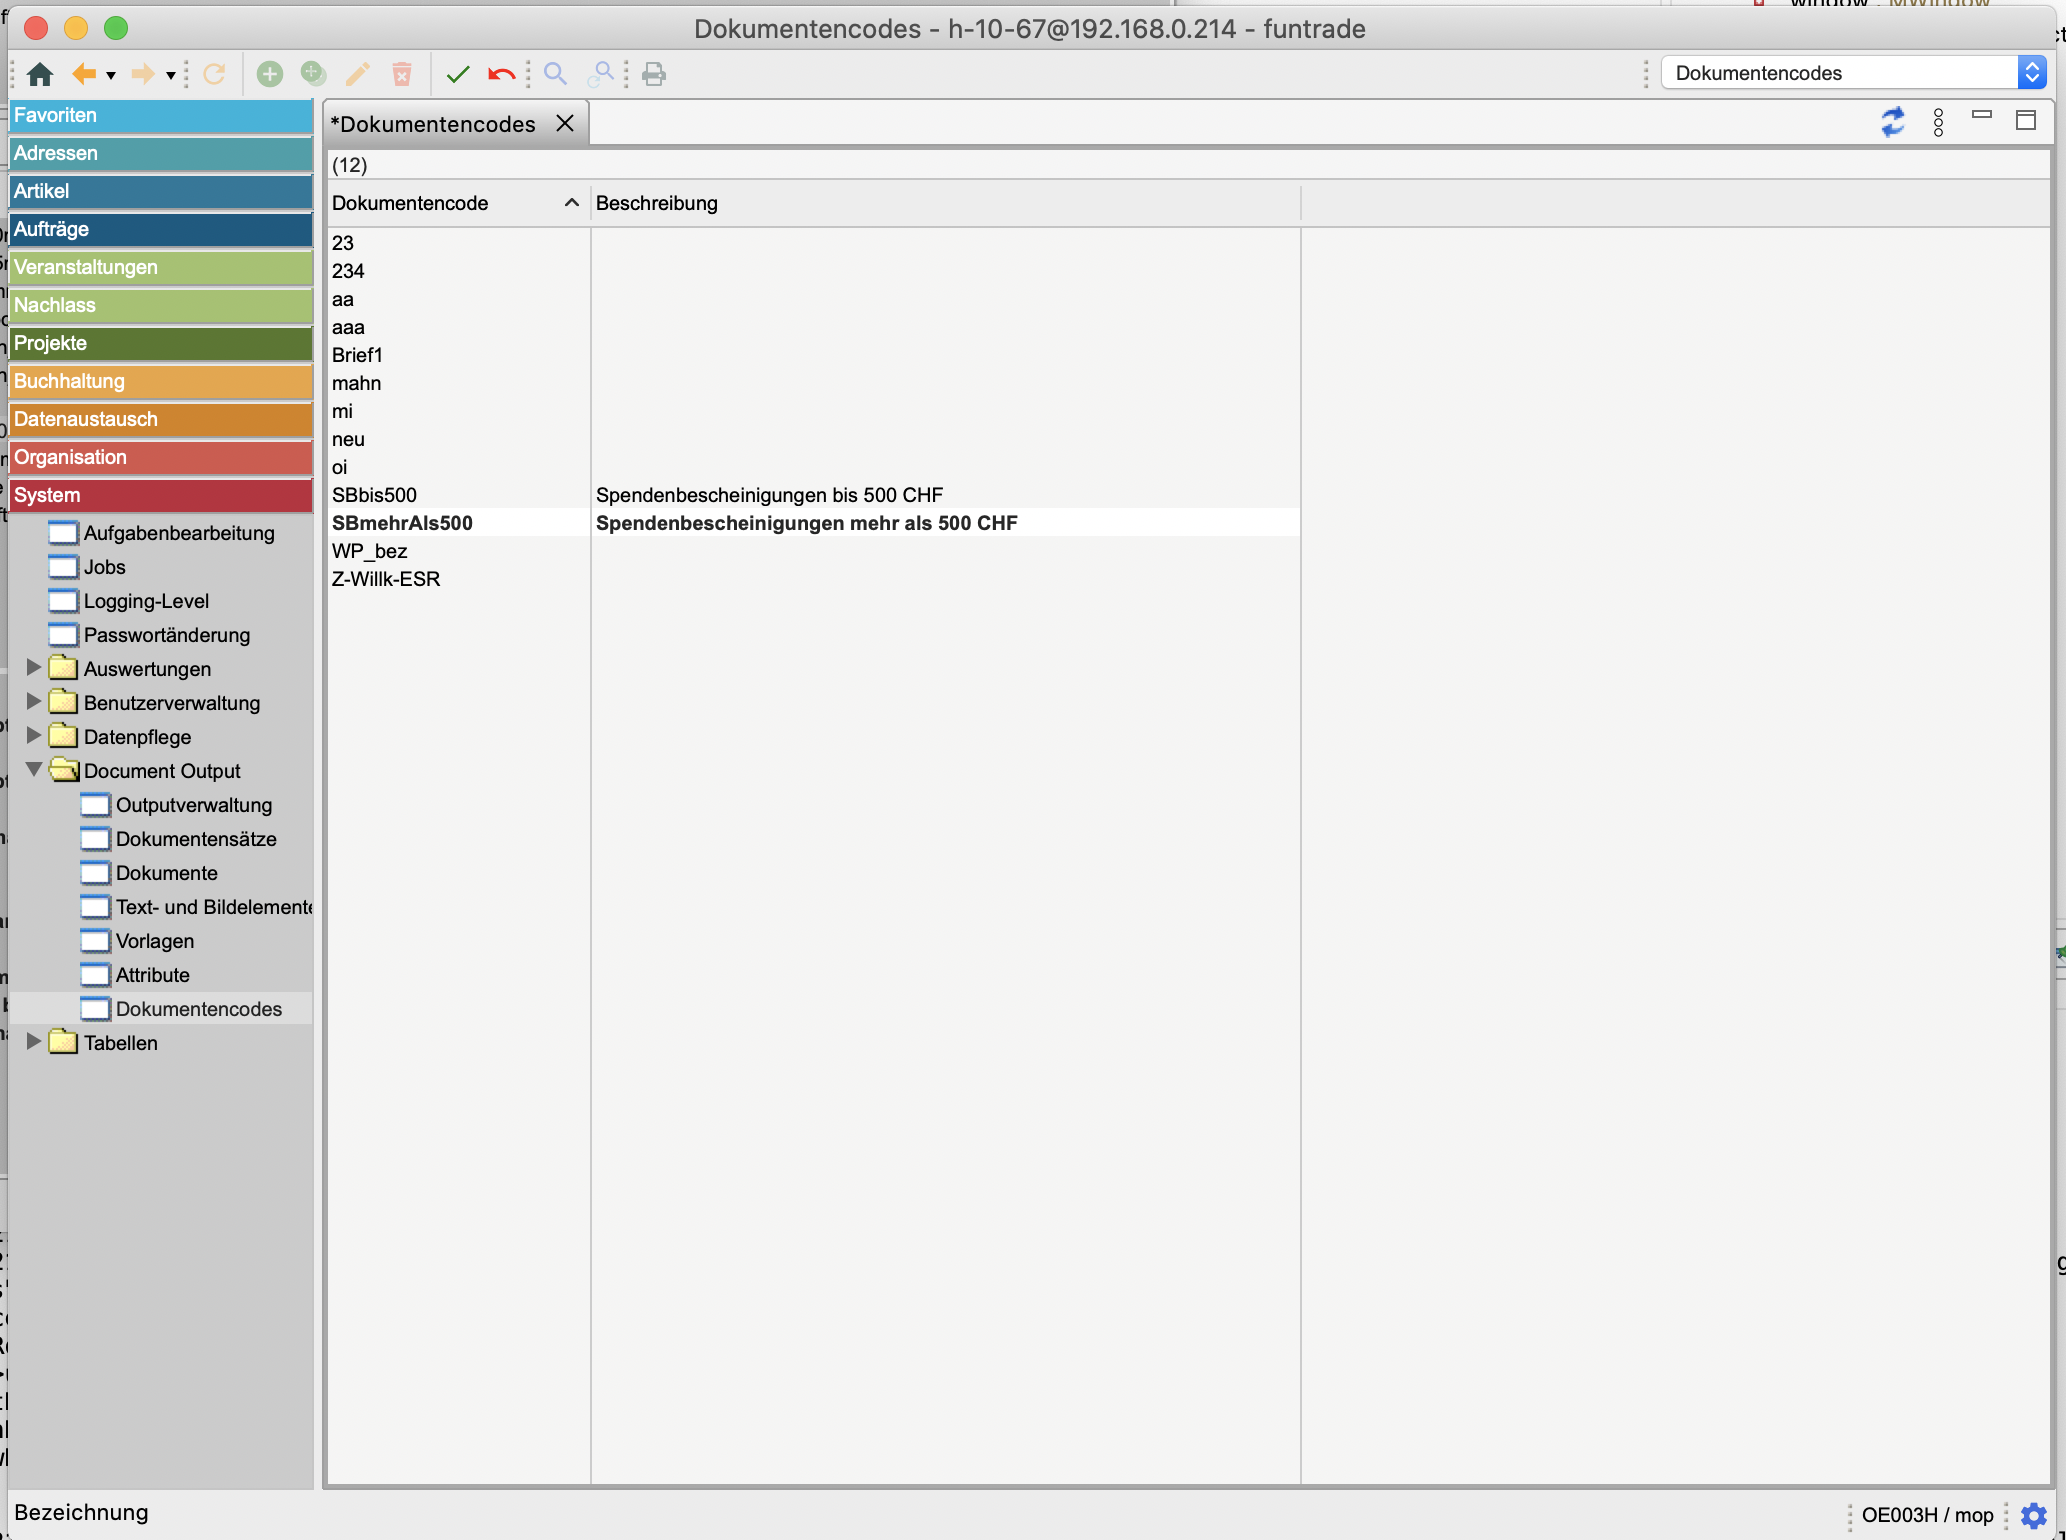
Task: Select the SBbis500 row
Action: pyautogui.click(x=374, y=495)
